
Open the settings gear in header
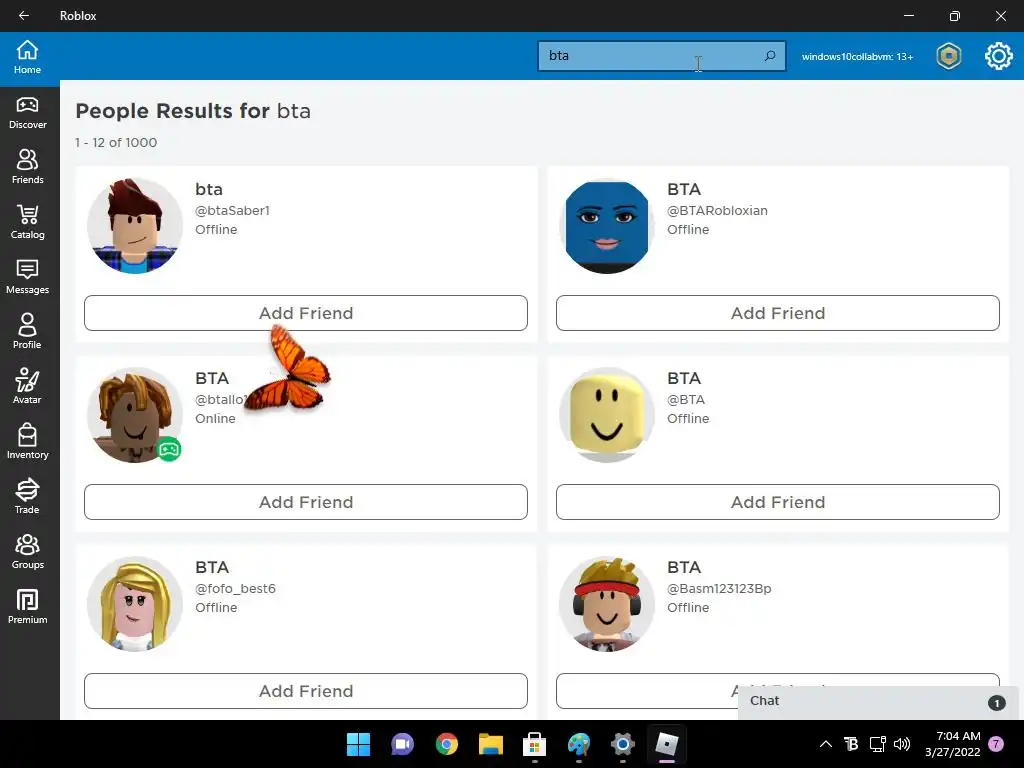click(x=999, y=56)
